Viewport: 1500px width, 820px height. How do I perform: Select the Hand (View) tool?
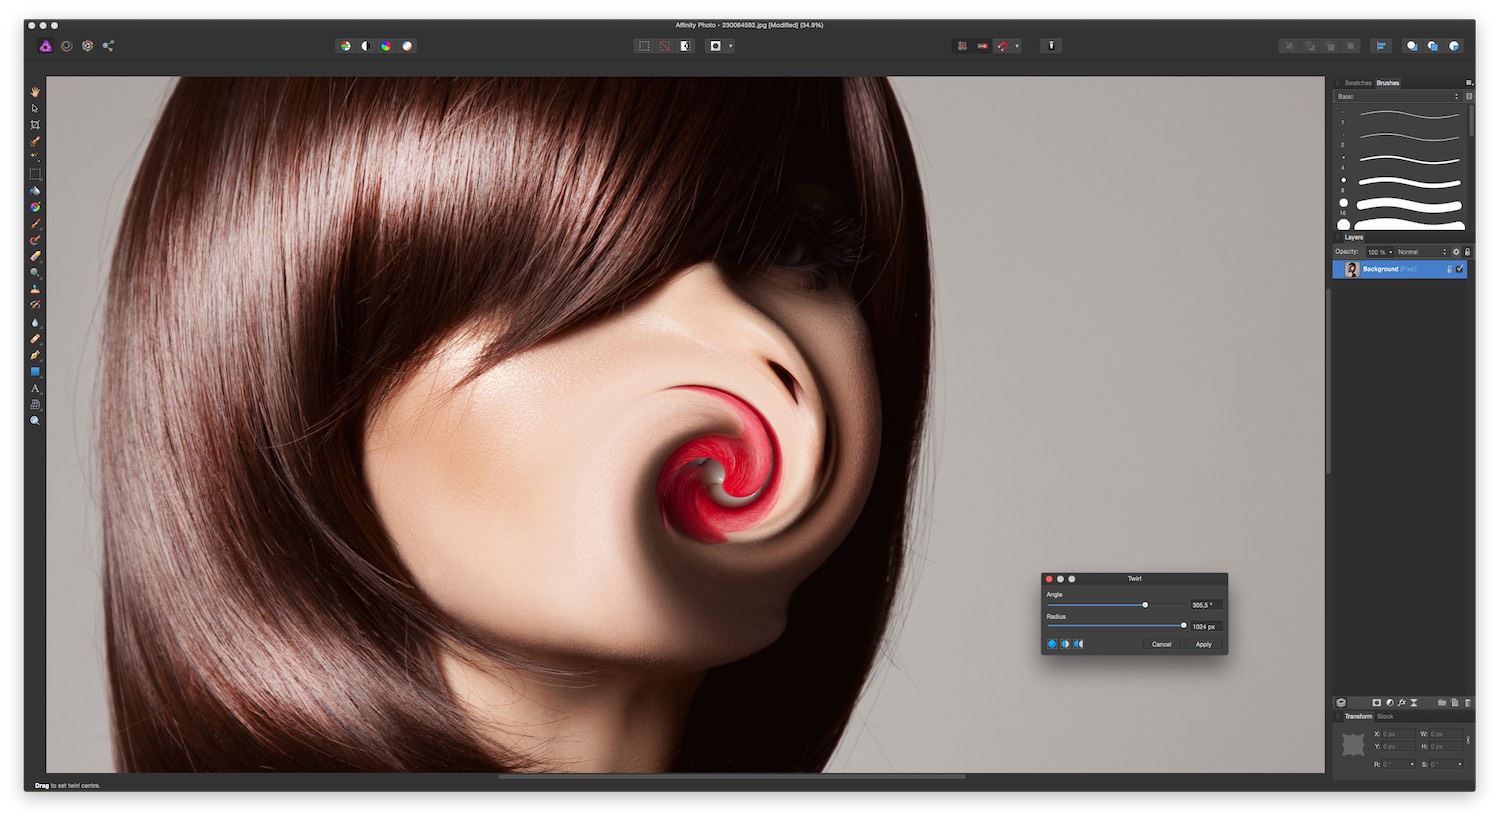point(35,92)
